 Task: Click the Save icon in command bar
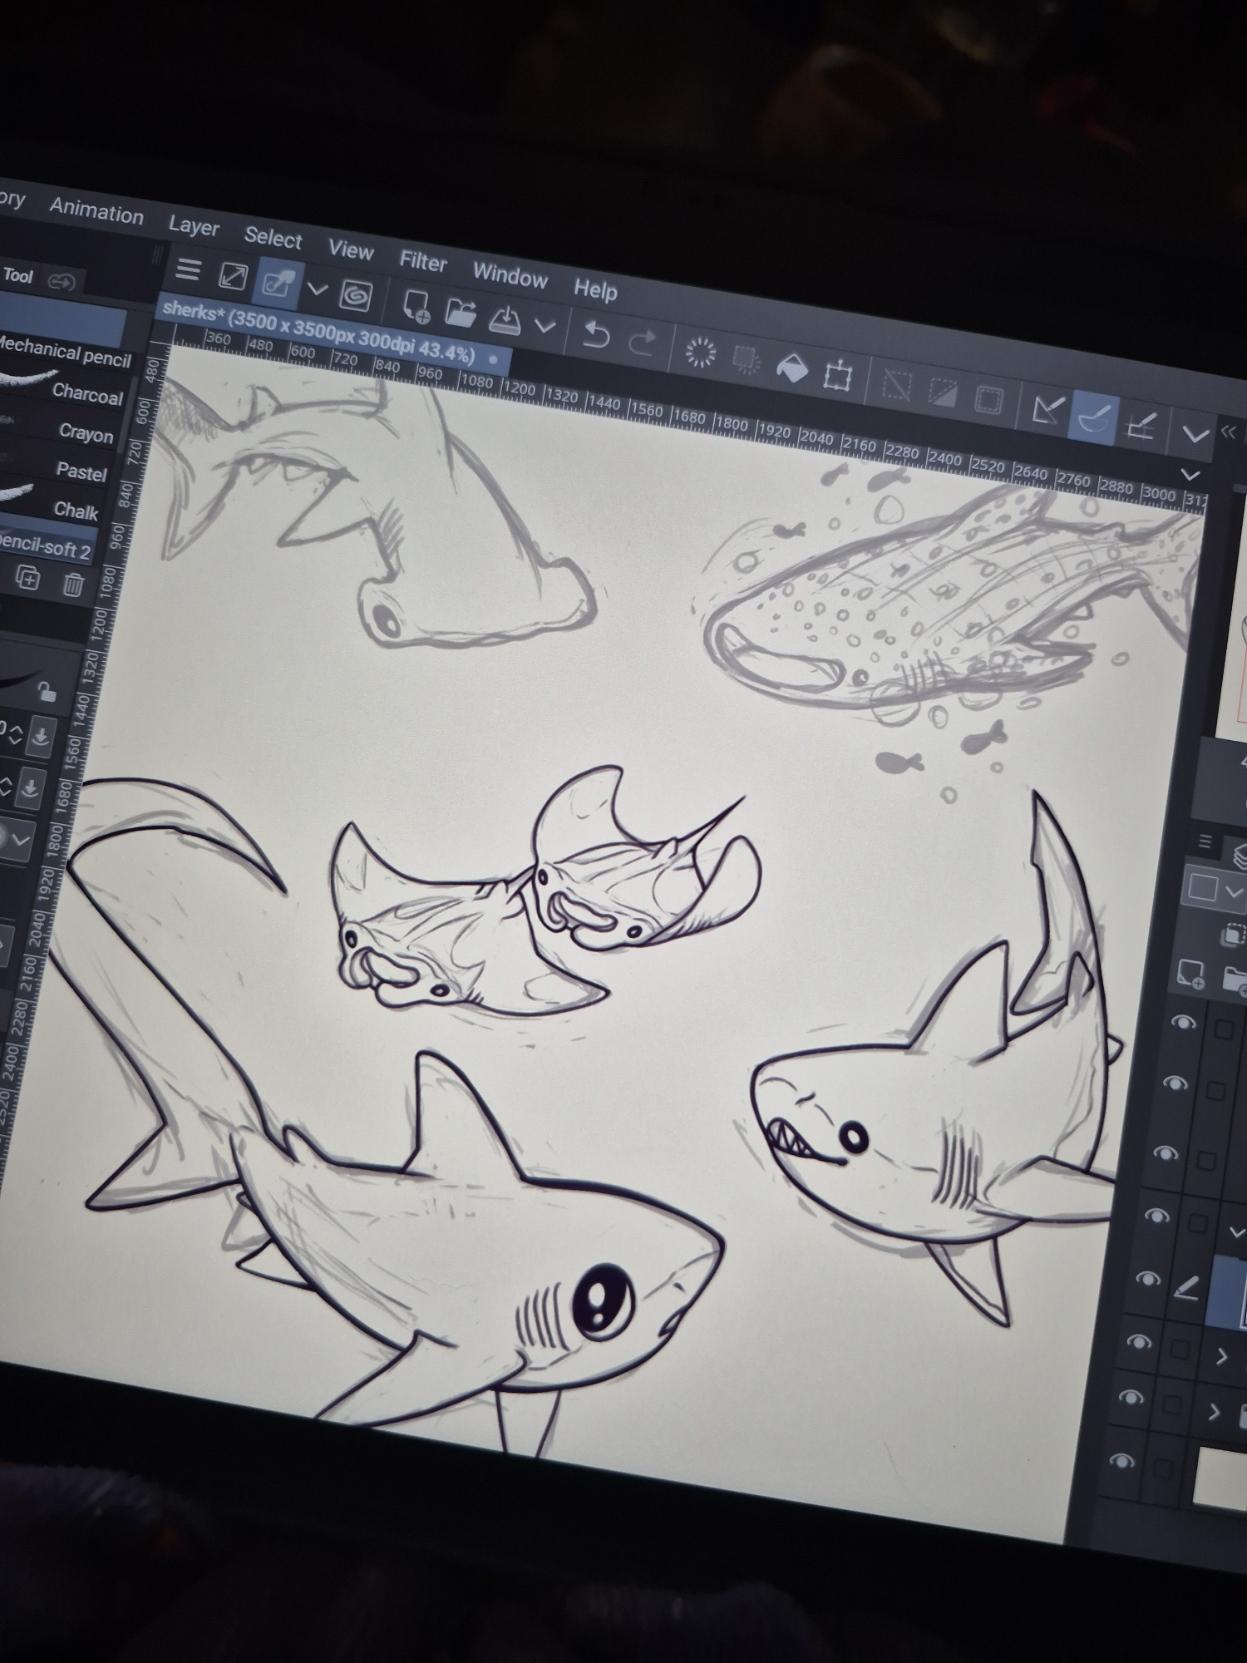[506, 319]
